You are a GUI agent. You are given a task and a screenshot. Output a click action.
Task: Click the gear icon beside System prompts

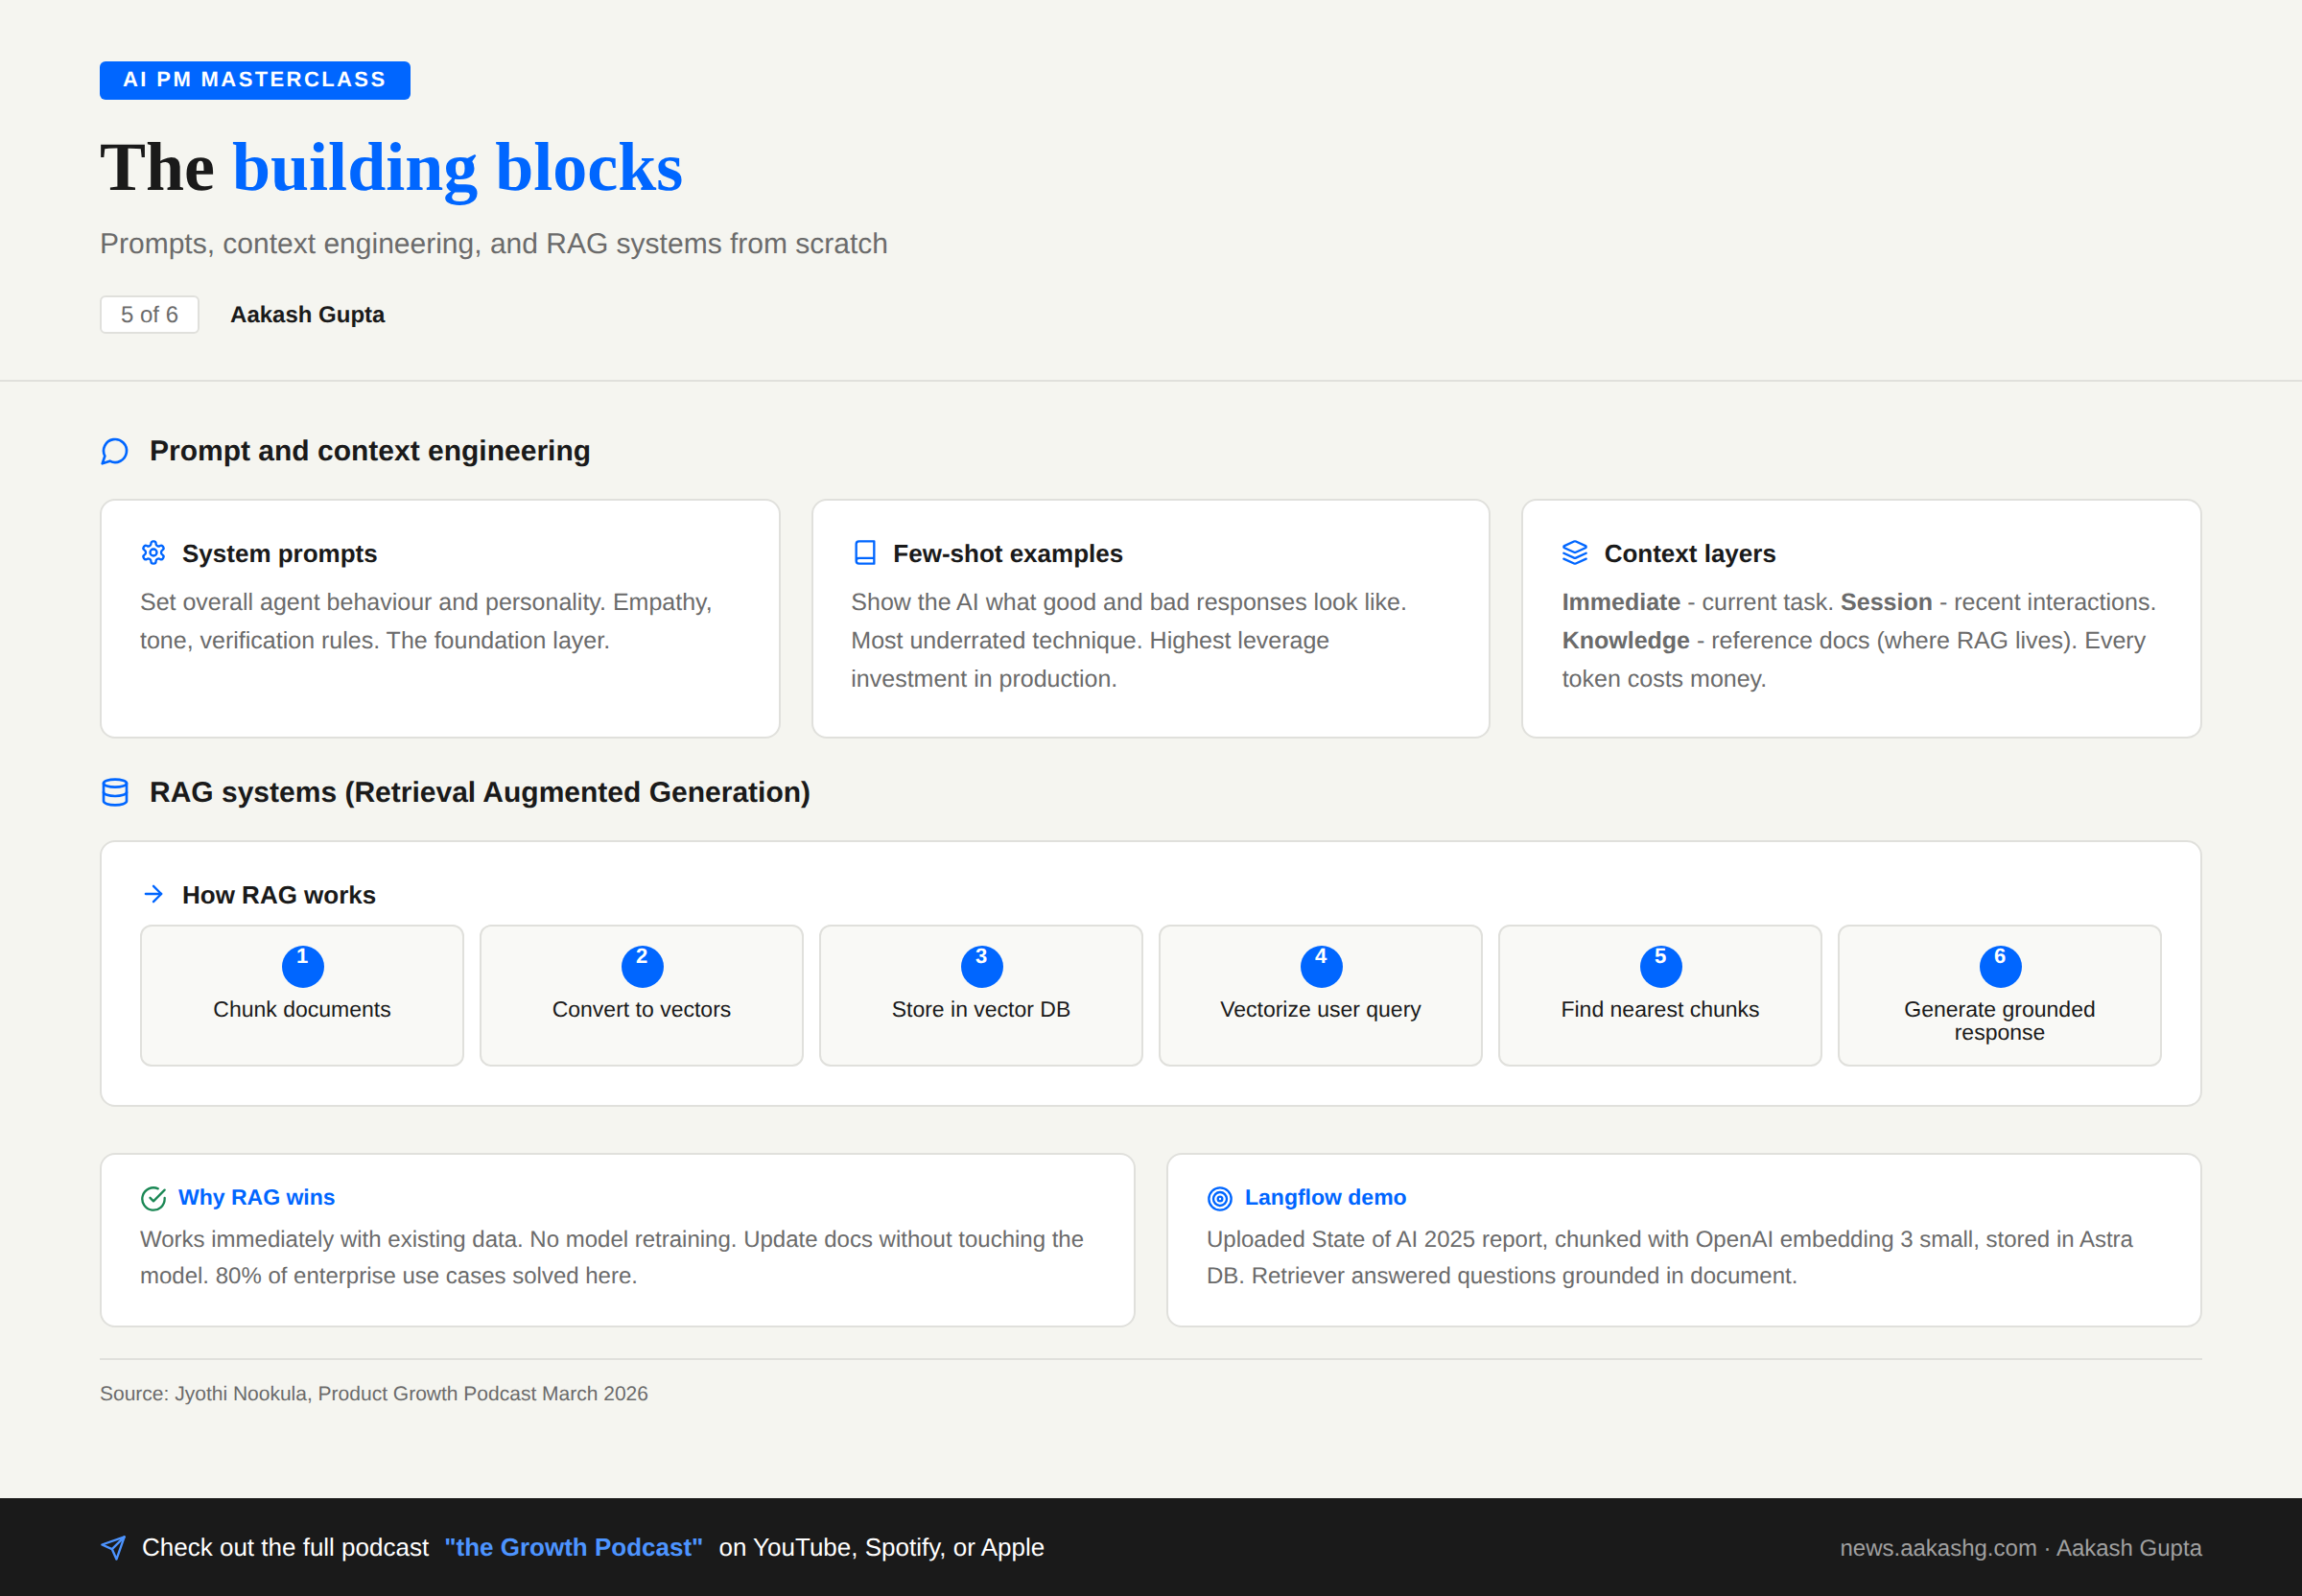153,553
